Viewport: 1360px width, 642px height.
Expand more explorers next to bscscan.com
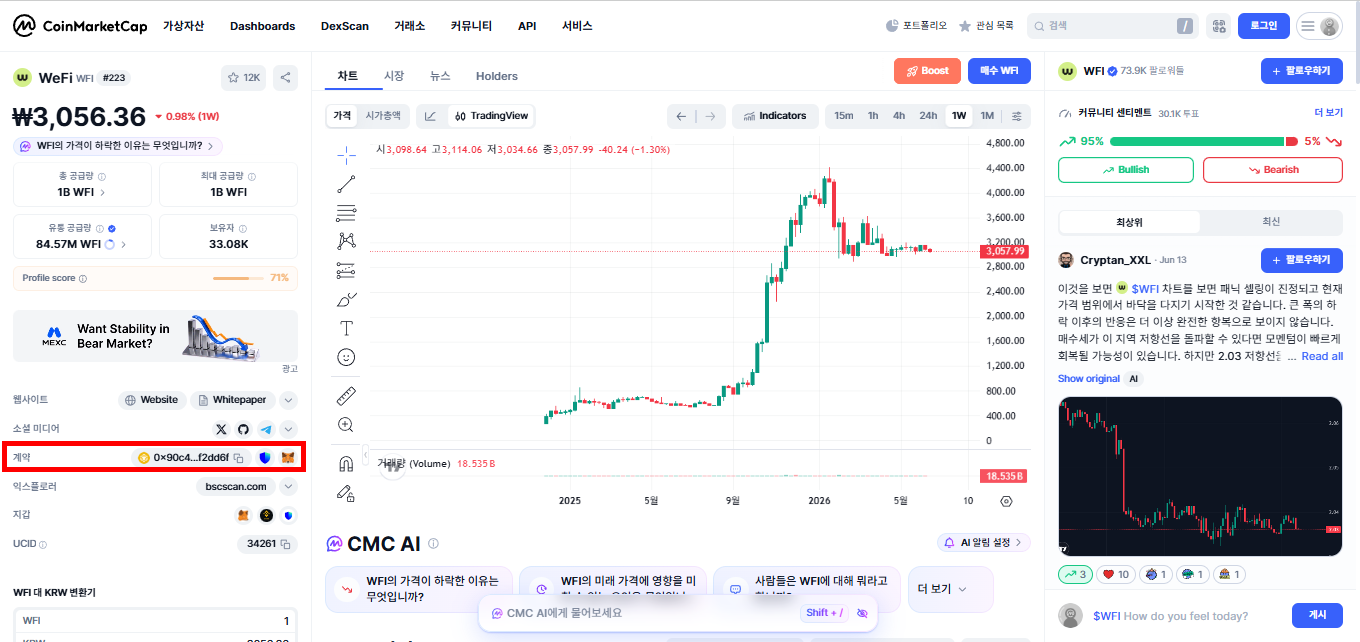pyautogui.click(x=288, y=486)
